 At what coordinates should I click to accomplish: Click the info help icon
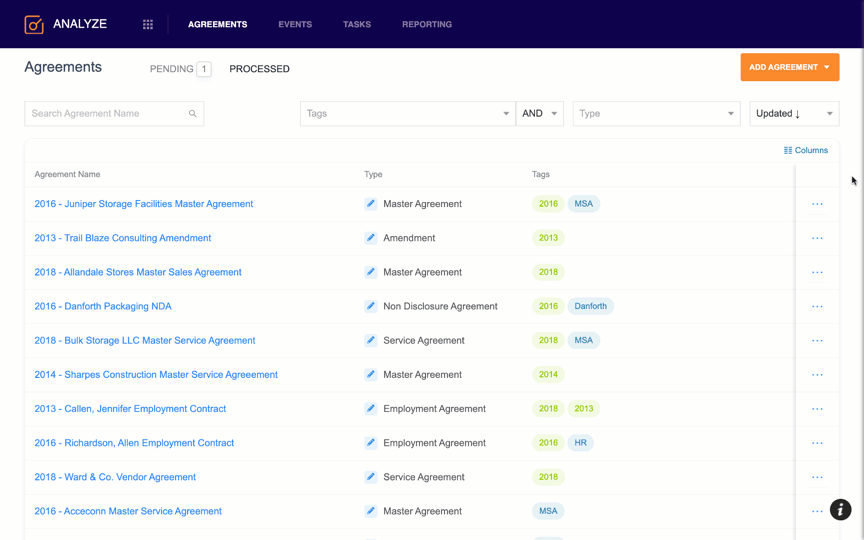tap(840, 510)
